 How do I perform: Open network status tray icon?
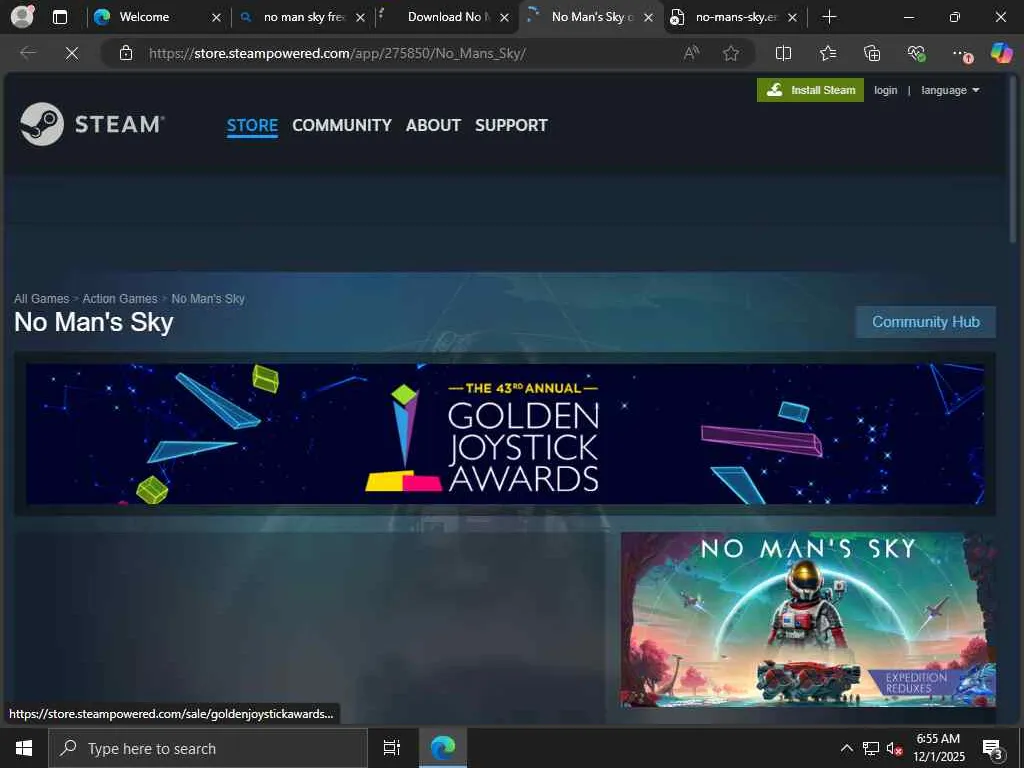(x=871, y=748)
